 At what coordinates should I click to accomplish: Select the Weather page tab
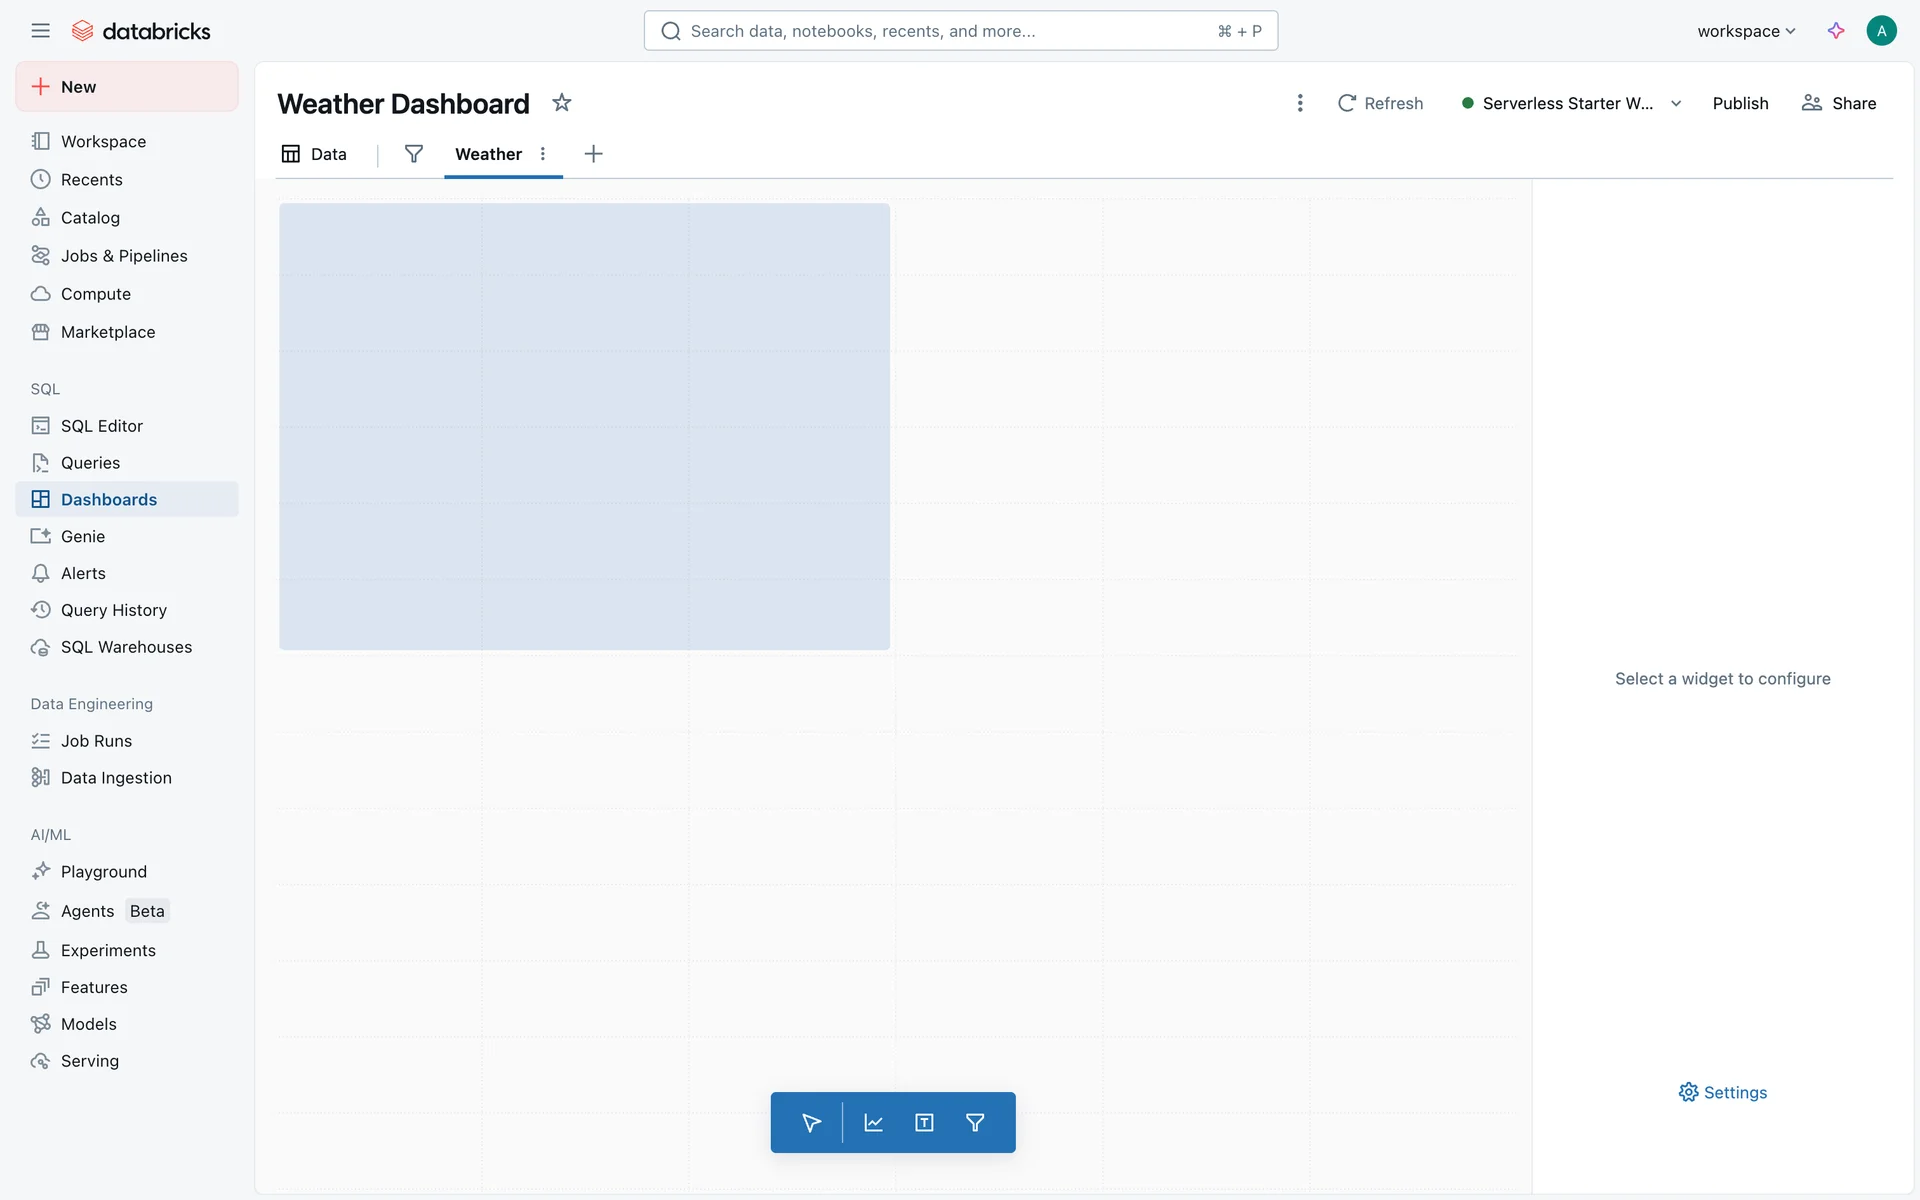point(488,154)
